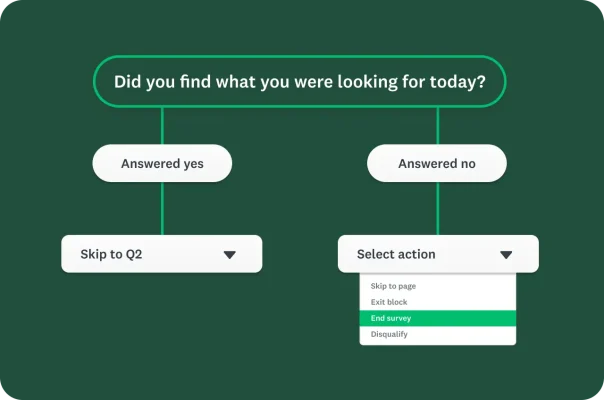This screenshot has height=400, width=604.
Task: Open the "Skip to Q2" dropdown
Action: tap(162, 254)
